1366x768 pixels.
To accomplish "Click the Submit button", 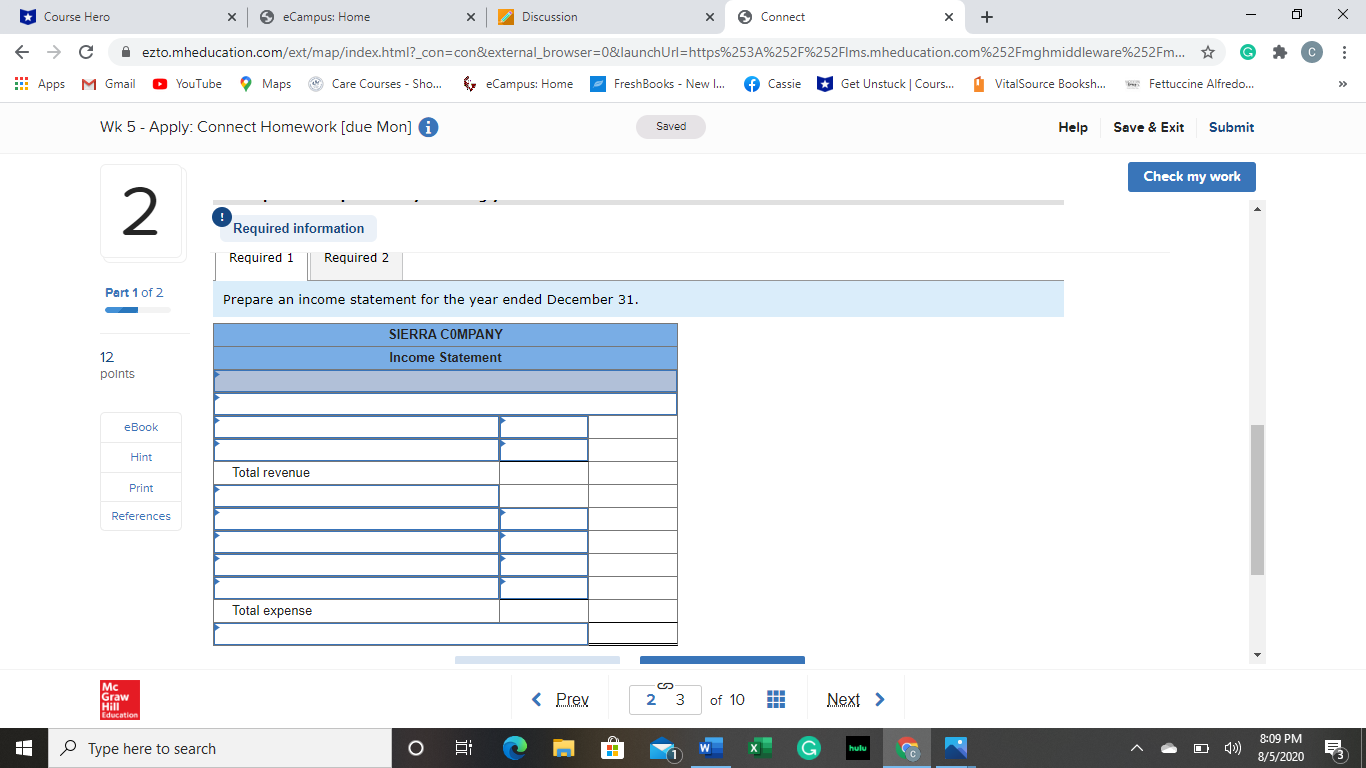I will [x=1231, y=127].
